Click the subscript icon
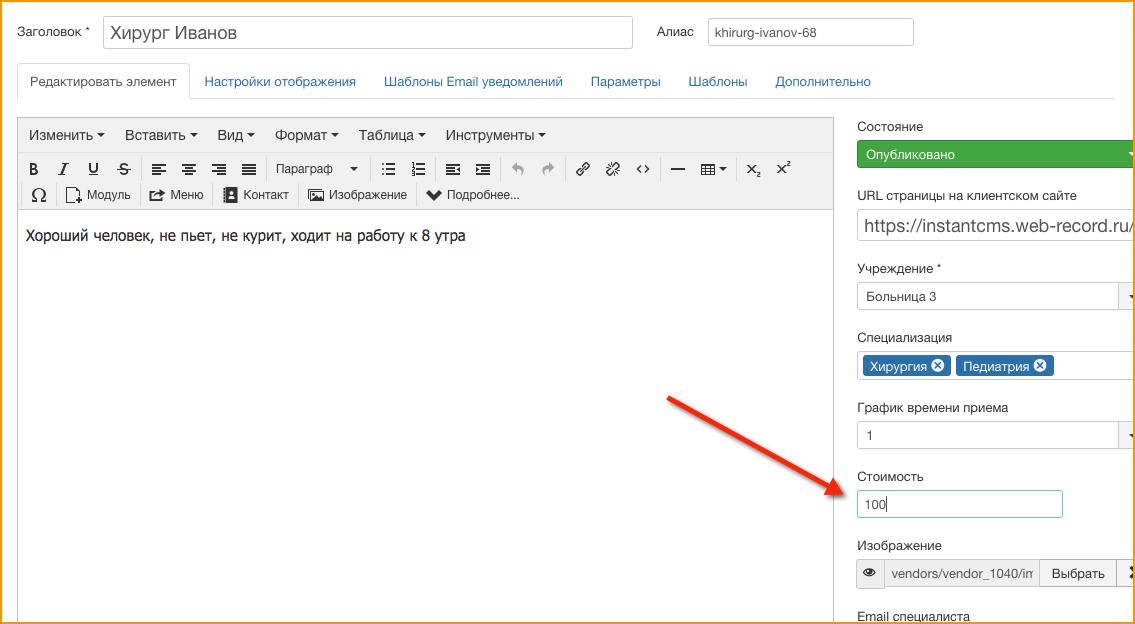This screenshot has width=1135, height=624. pos(753,169)
